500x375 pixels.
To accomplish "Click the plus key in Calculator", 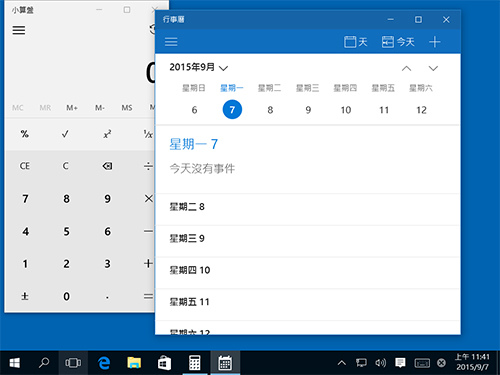I will point(148,264).
